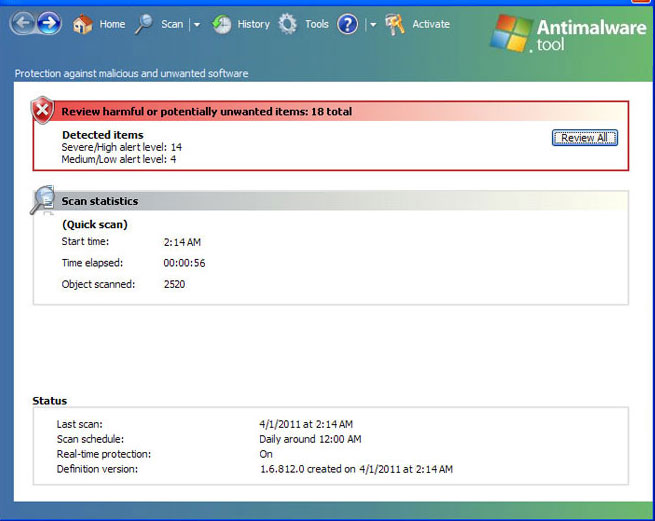
Task: Click Real-time protection value 'On'
Action: [266, 454]
